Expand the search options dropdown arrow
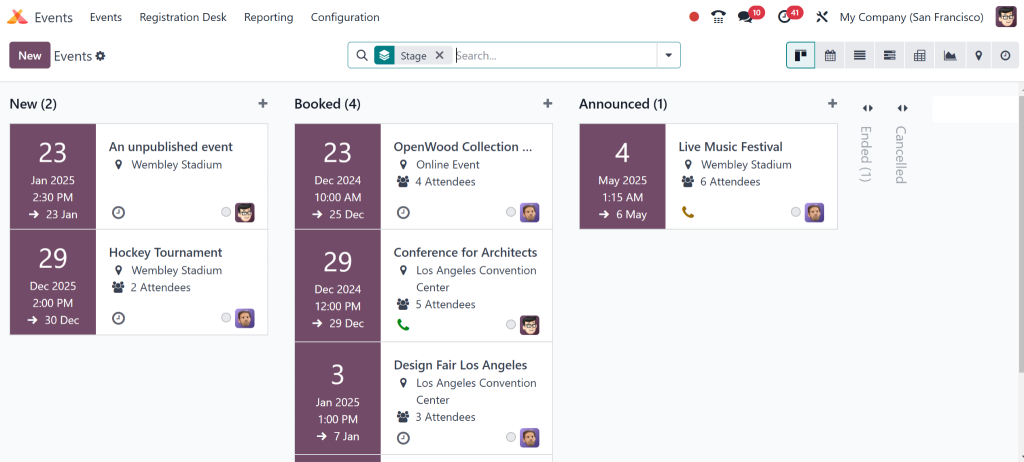This screenshot has width=1024, height=462. (669, 56)
